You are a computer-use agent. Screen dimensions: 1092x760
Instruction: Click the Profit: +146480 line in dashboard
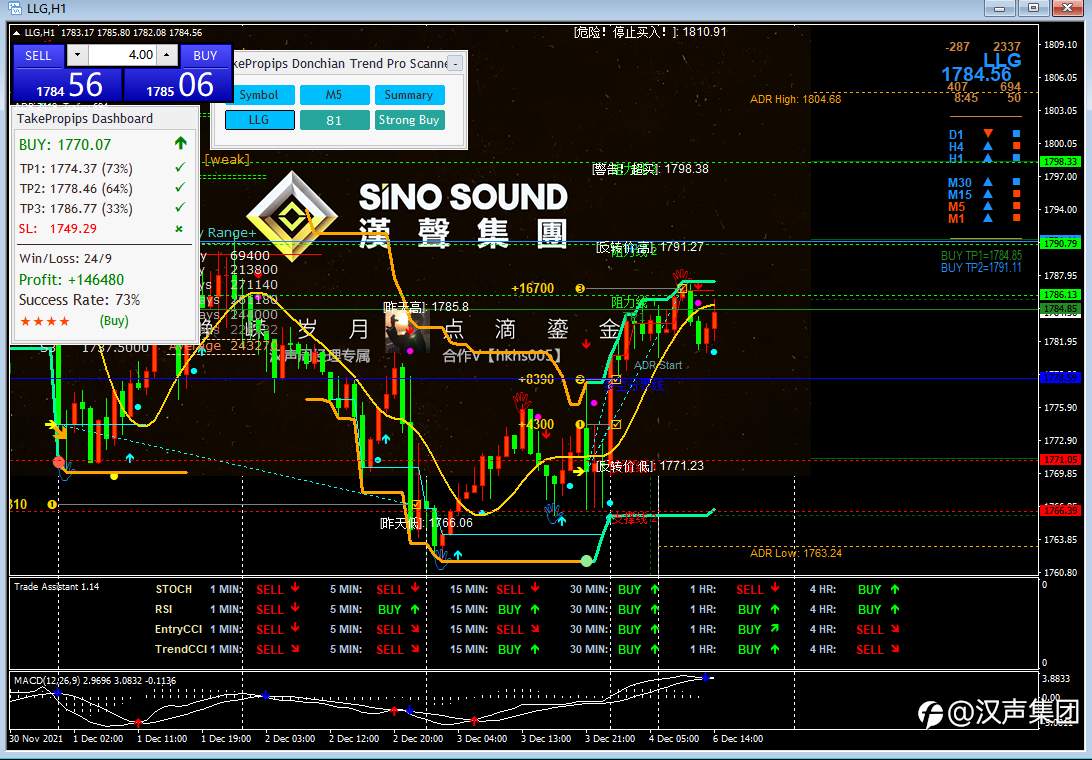(72, 279)
